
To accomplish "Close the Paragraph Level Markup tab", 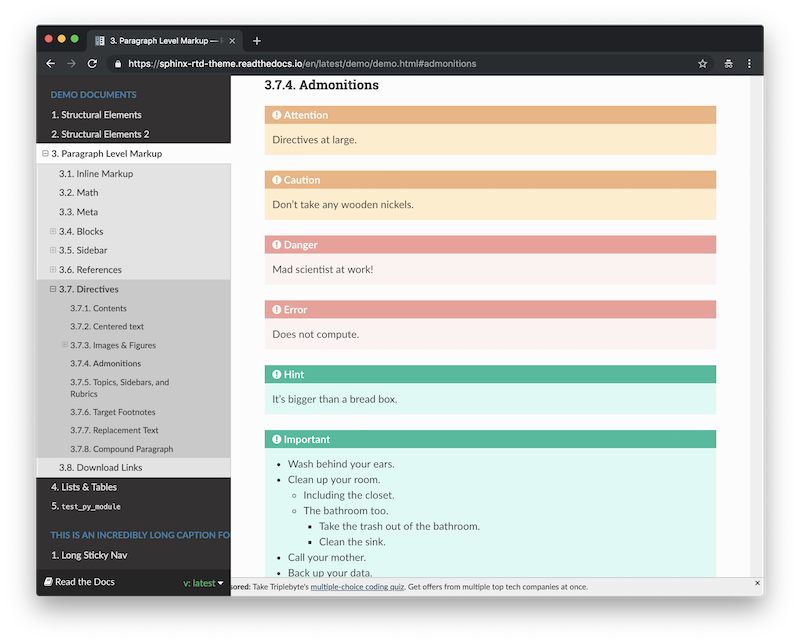I will [233, 41].
